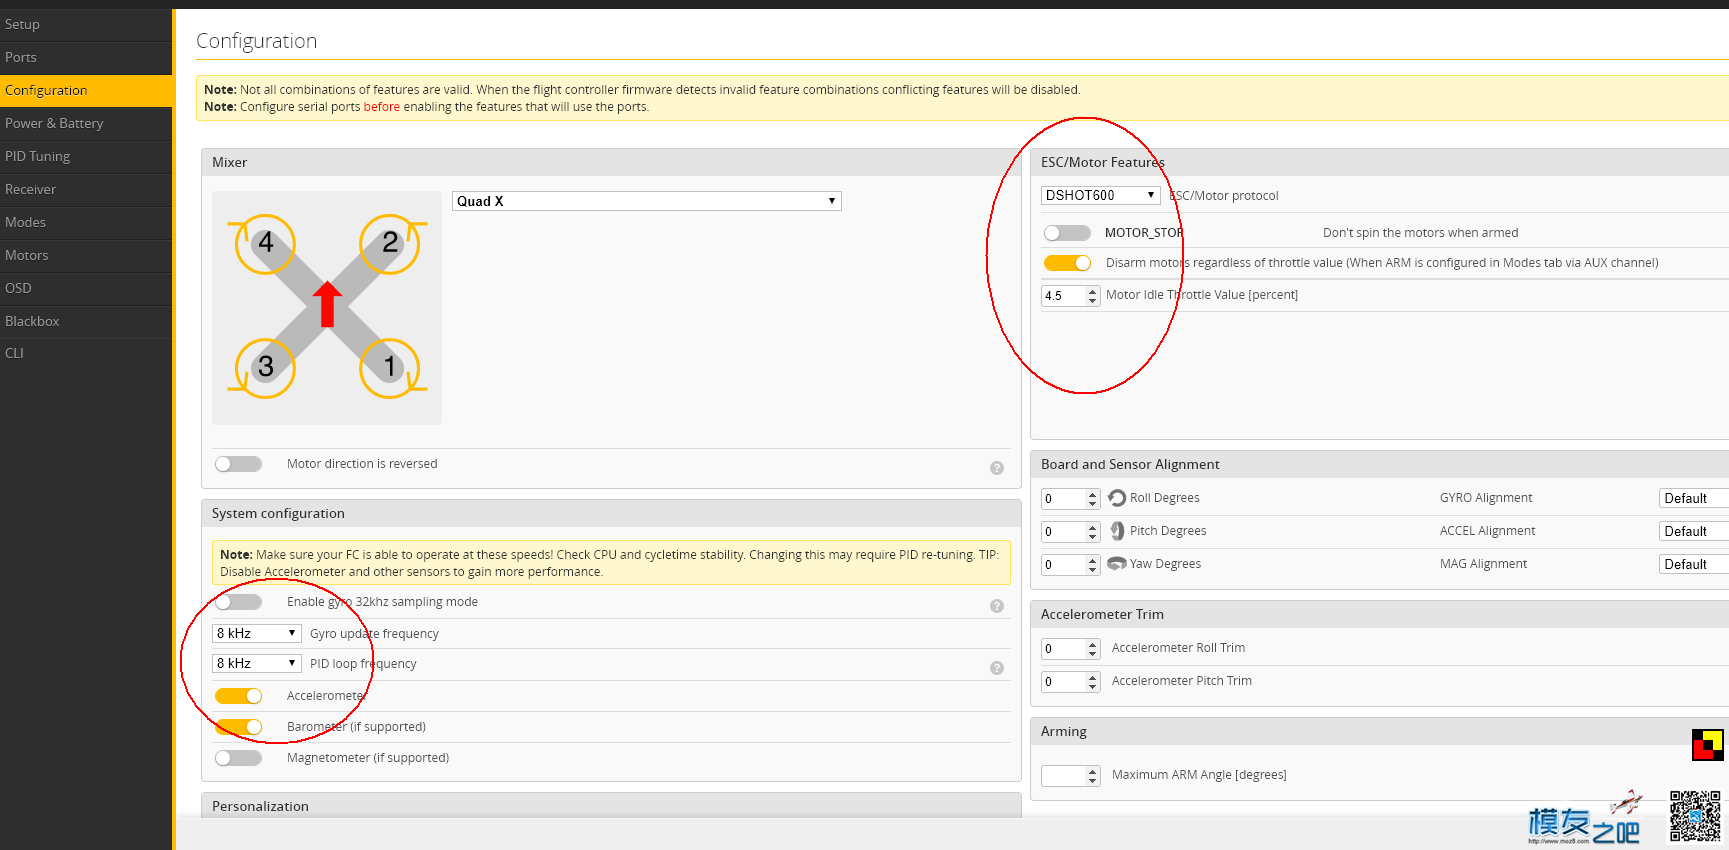Image resolution: width=1729 pixels, height=850 pixels.
Task: Click motor 3 in mixer diagram
Action: 265,367
